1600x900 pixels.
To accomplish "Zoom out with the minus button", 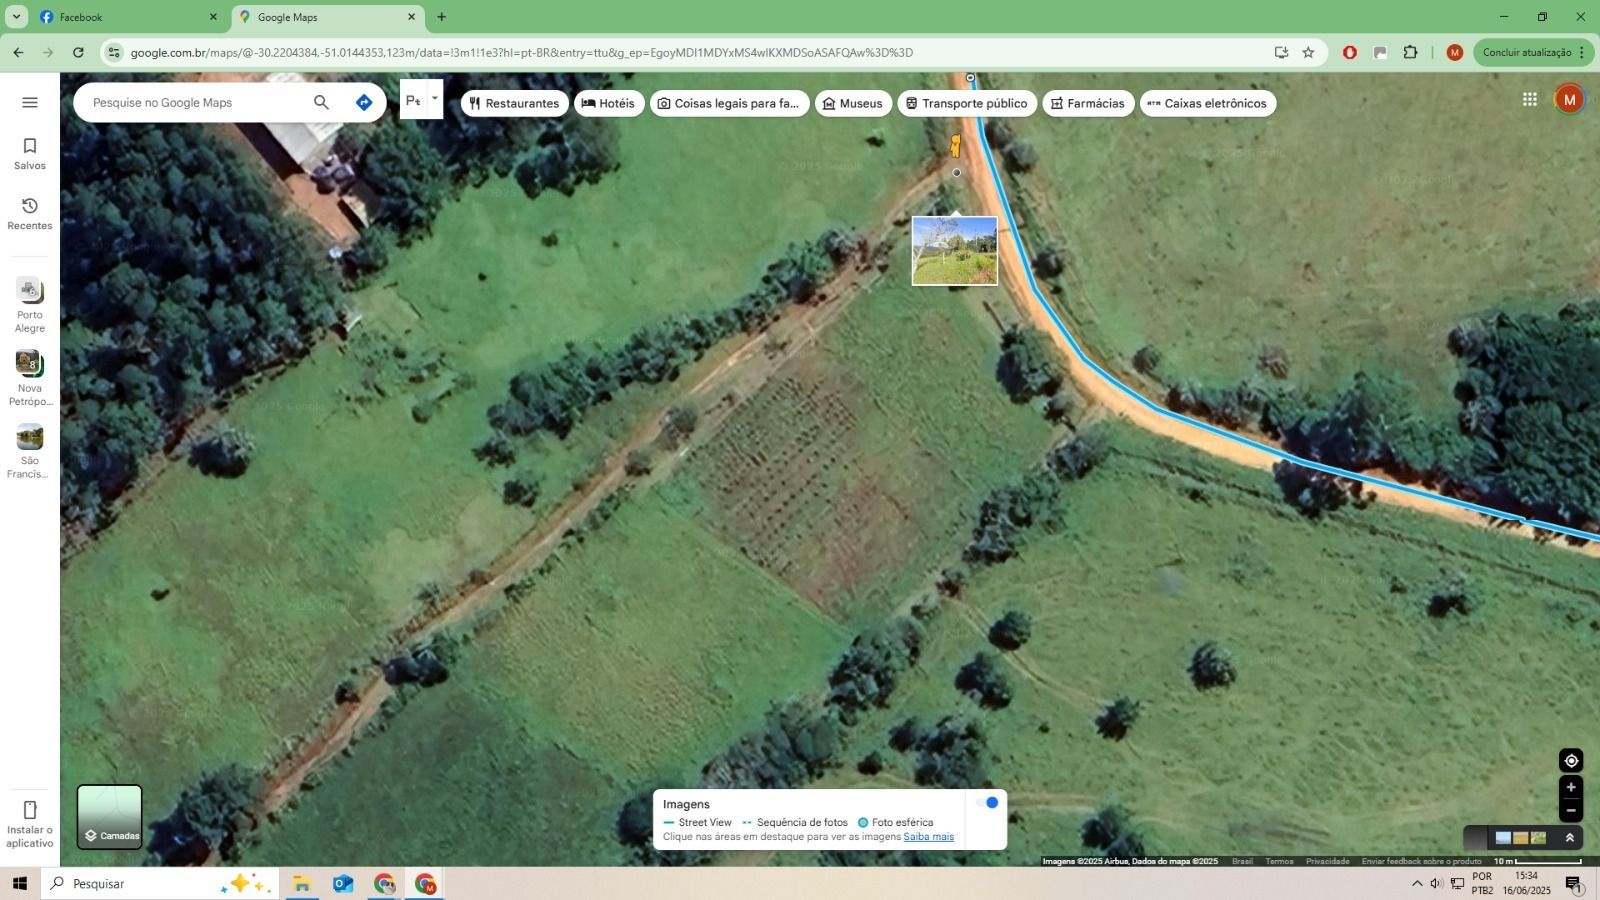I will [1571, 811].
